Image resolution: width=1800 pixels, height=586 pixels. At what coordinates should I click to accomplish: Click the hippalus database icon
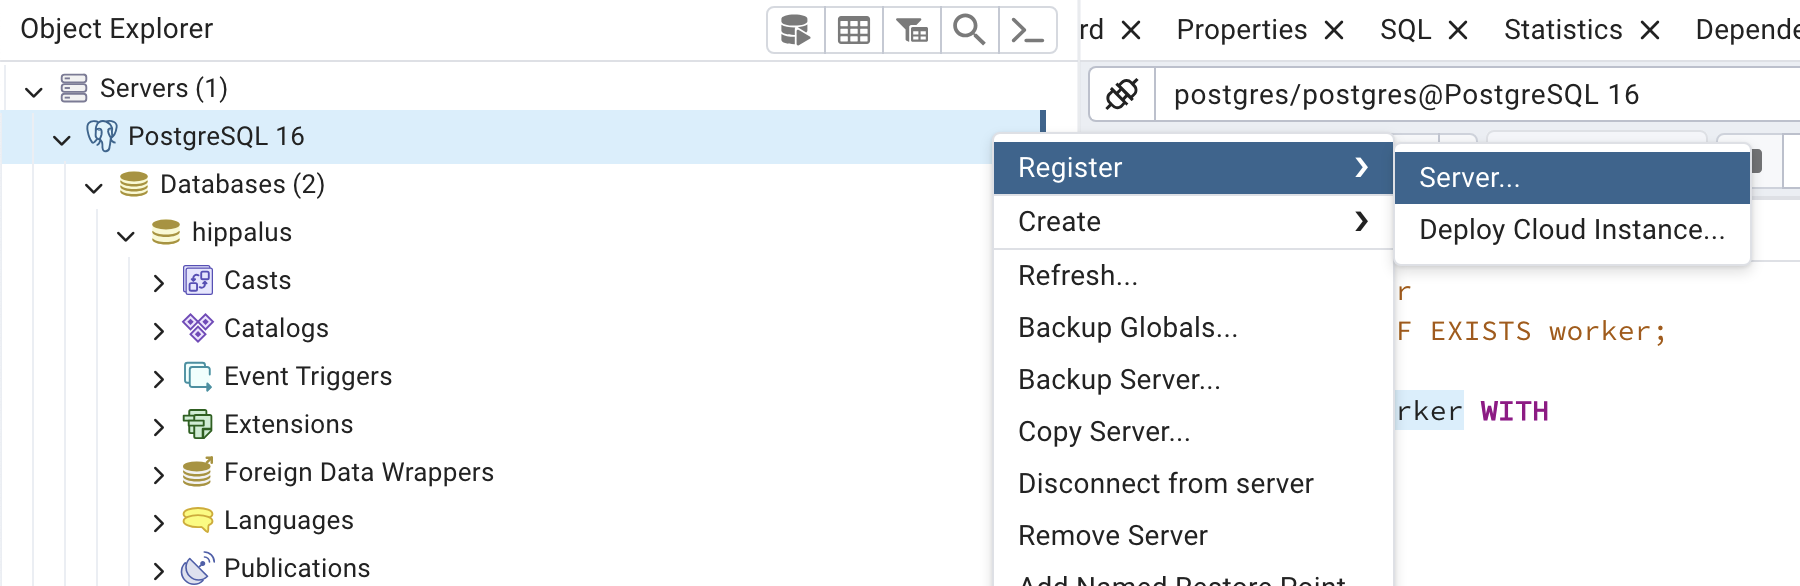tap(166, 232)
